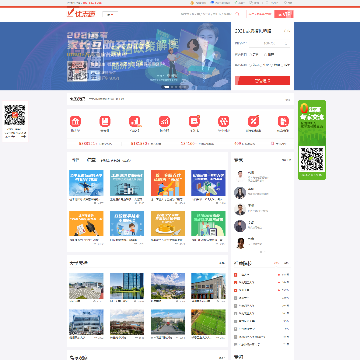360x360 pixels.
Task: Open the red document page icon shortcut
Action: click(283, 121)
